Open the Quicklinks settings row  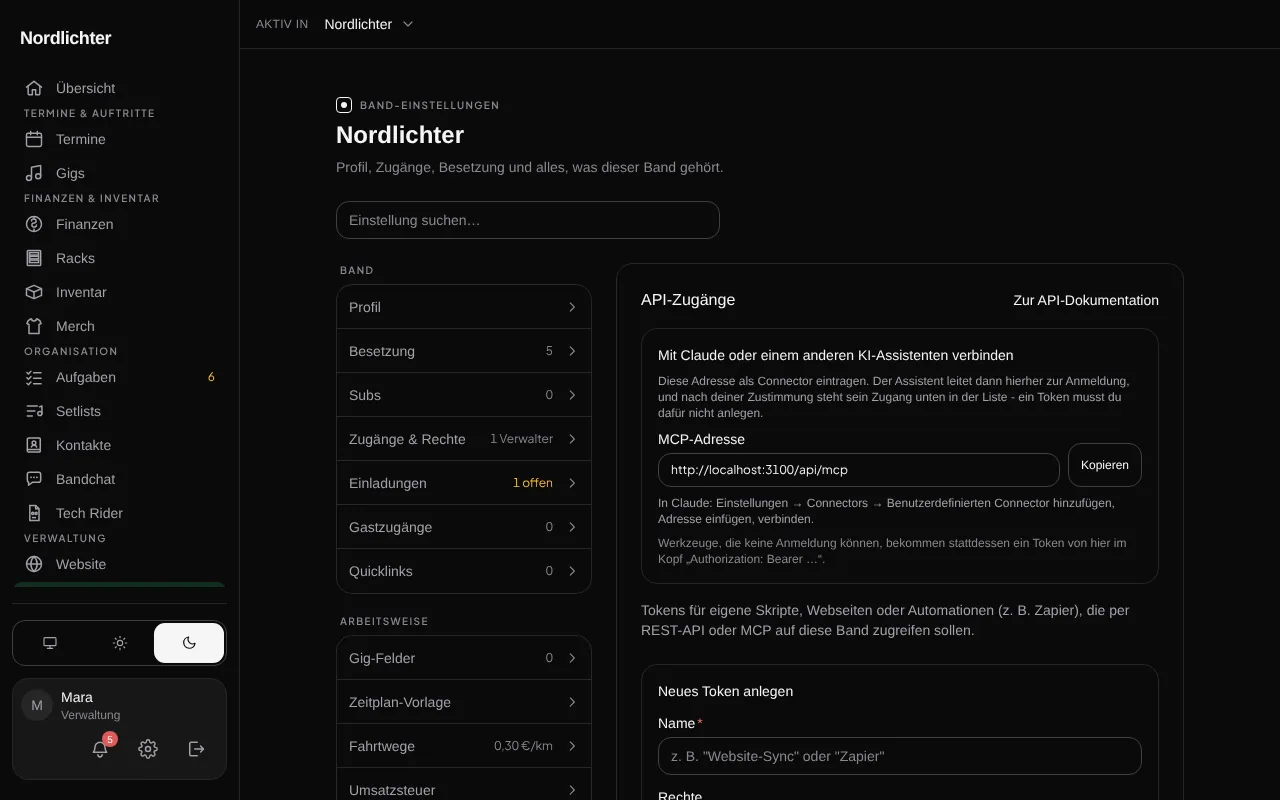(464, 571)
